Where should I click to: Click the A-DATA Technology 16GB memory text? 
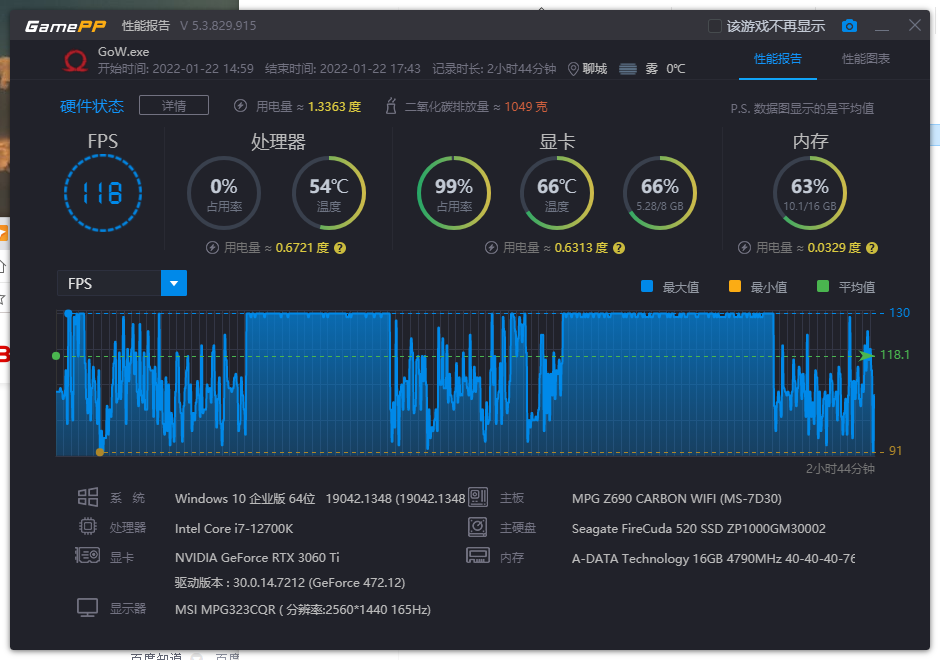713,559
